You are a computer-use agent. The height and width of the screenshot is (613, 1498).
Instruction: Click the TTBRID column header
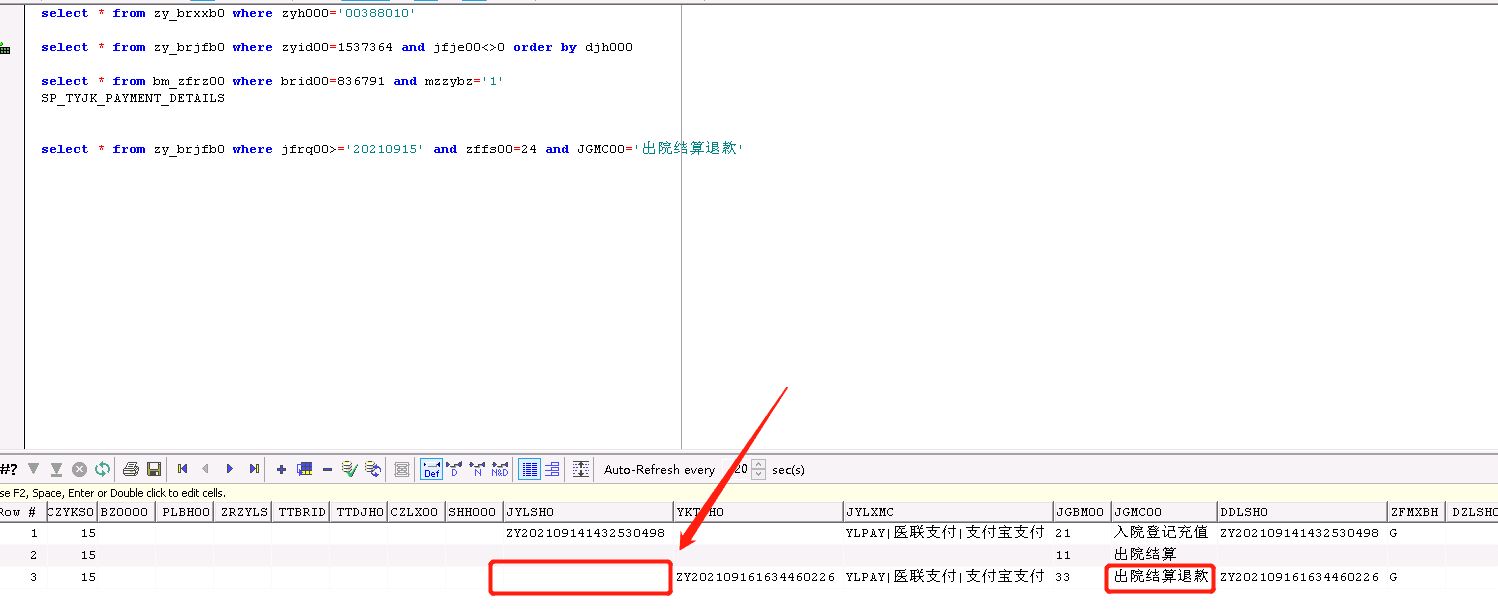click(x=301, y=512)
